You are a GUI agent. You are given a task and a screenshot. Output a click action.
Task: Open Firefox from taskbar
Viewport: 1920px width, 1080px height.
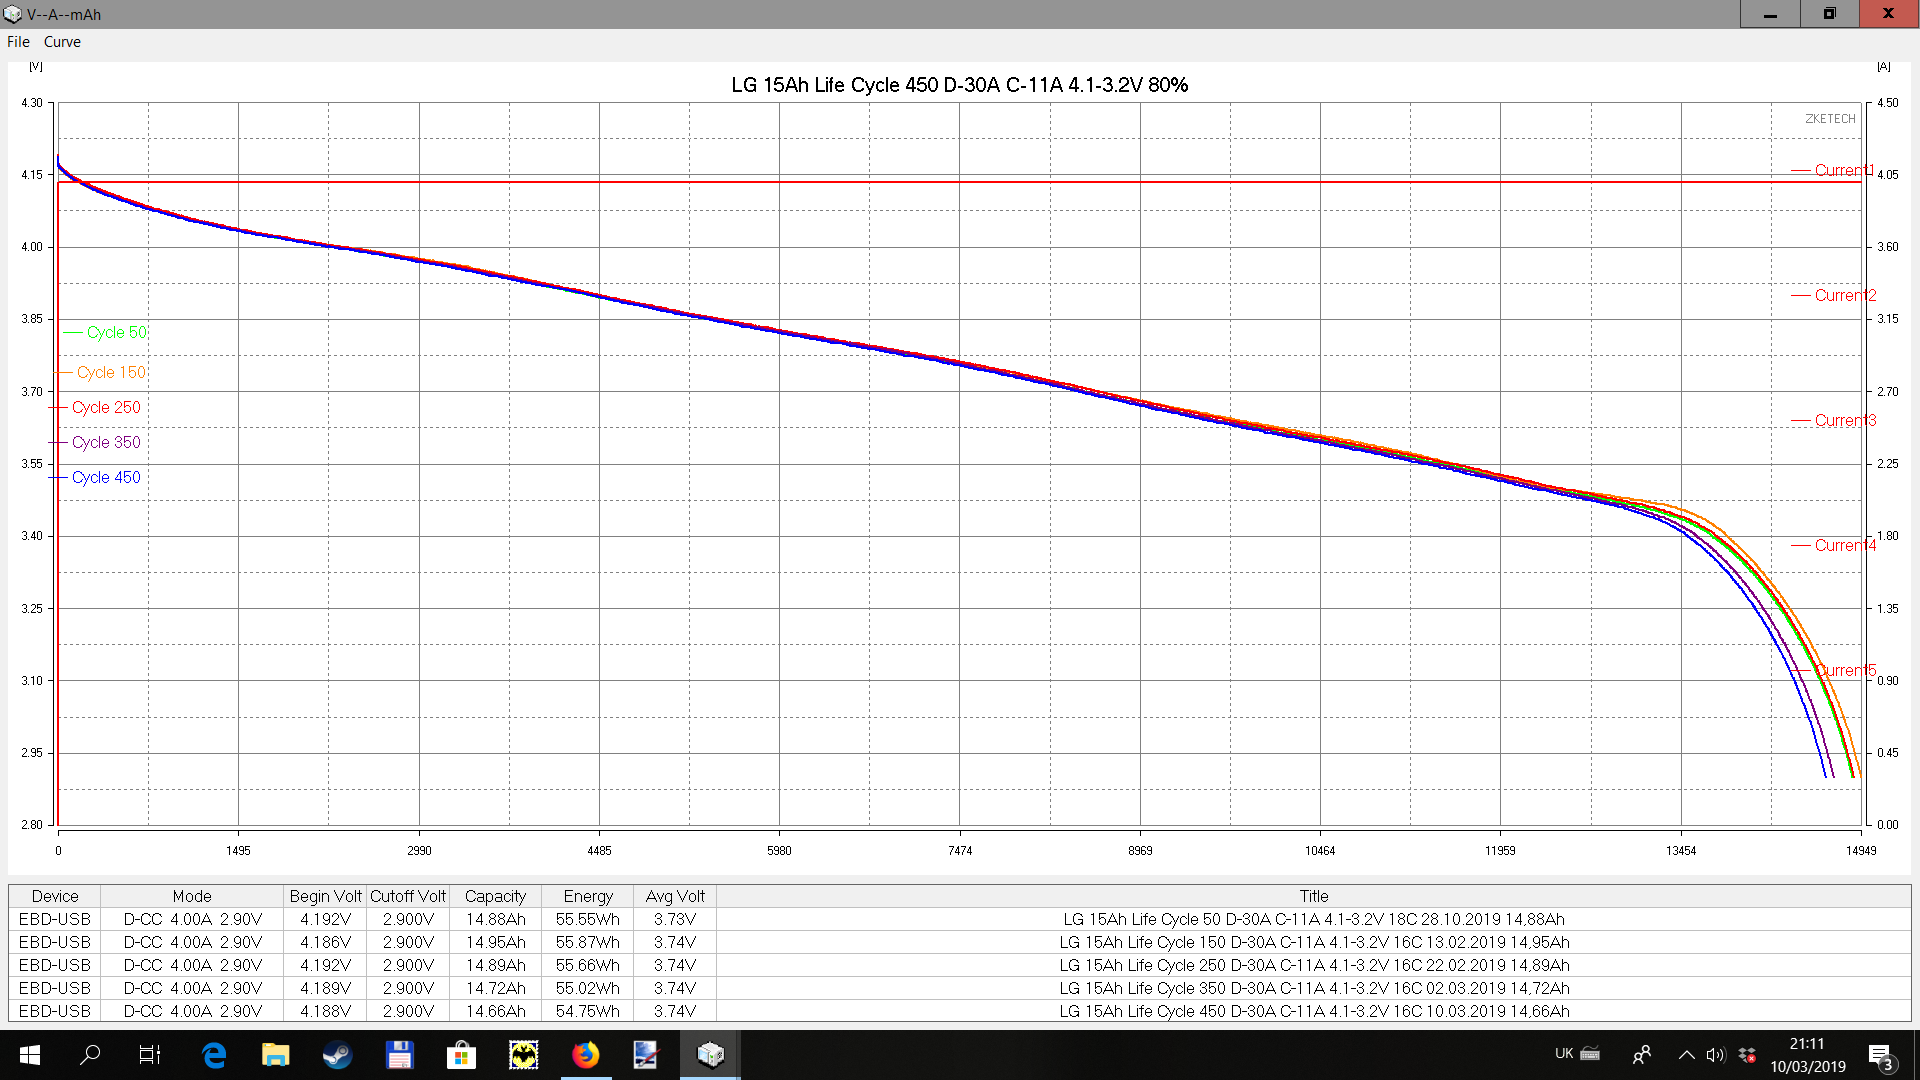tap(586, 1055)
